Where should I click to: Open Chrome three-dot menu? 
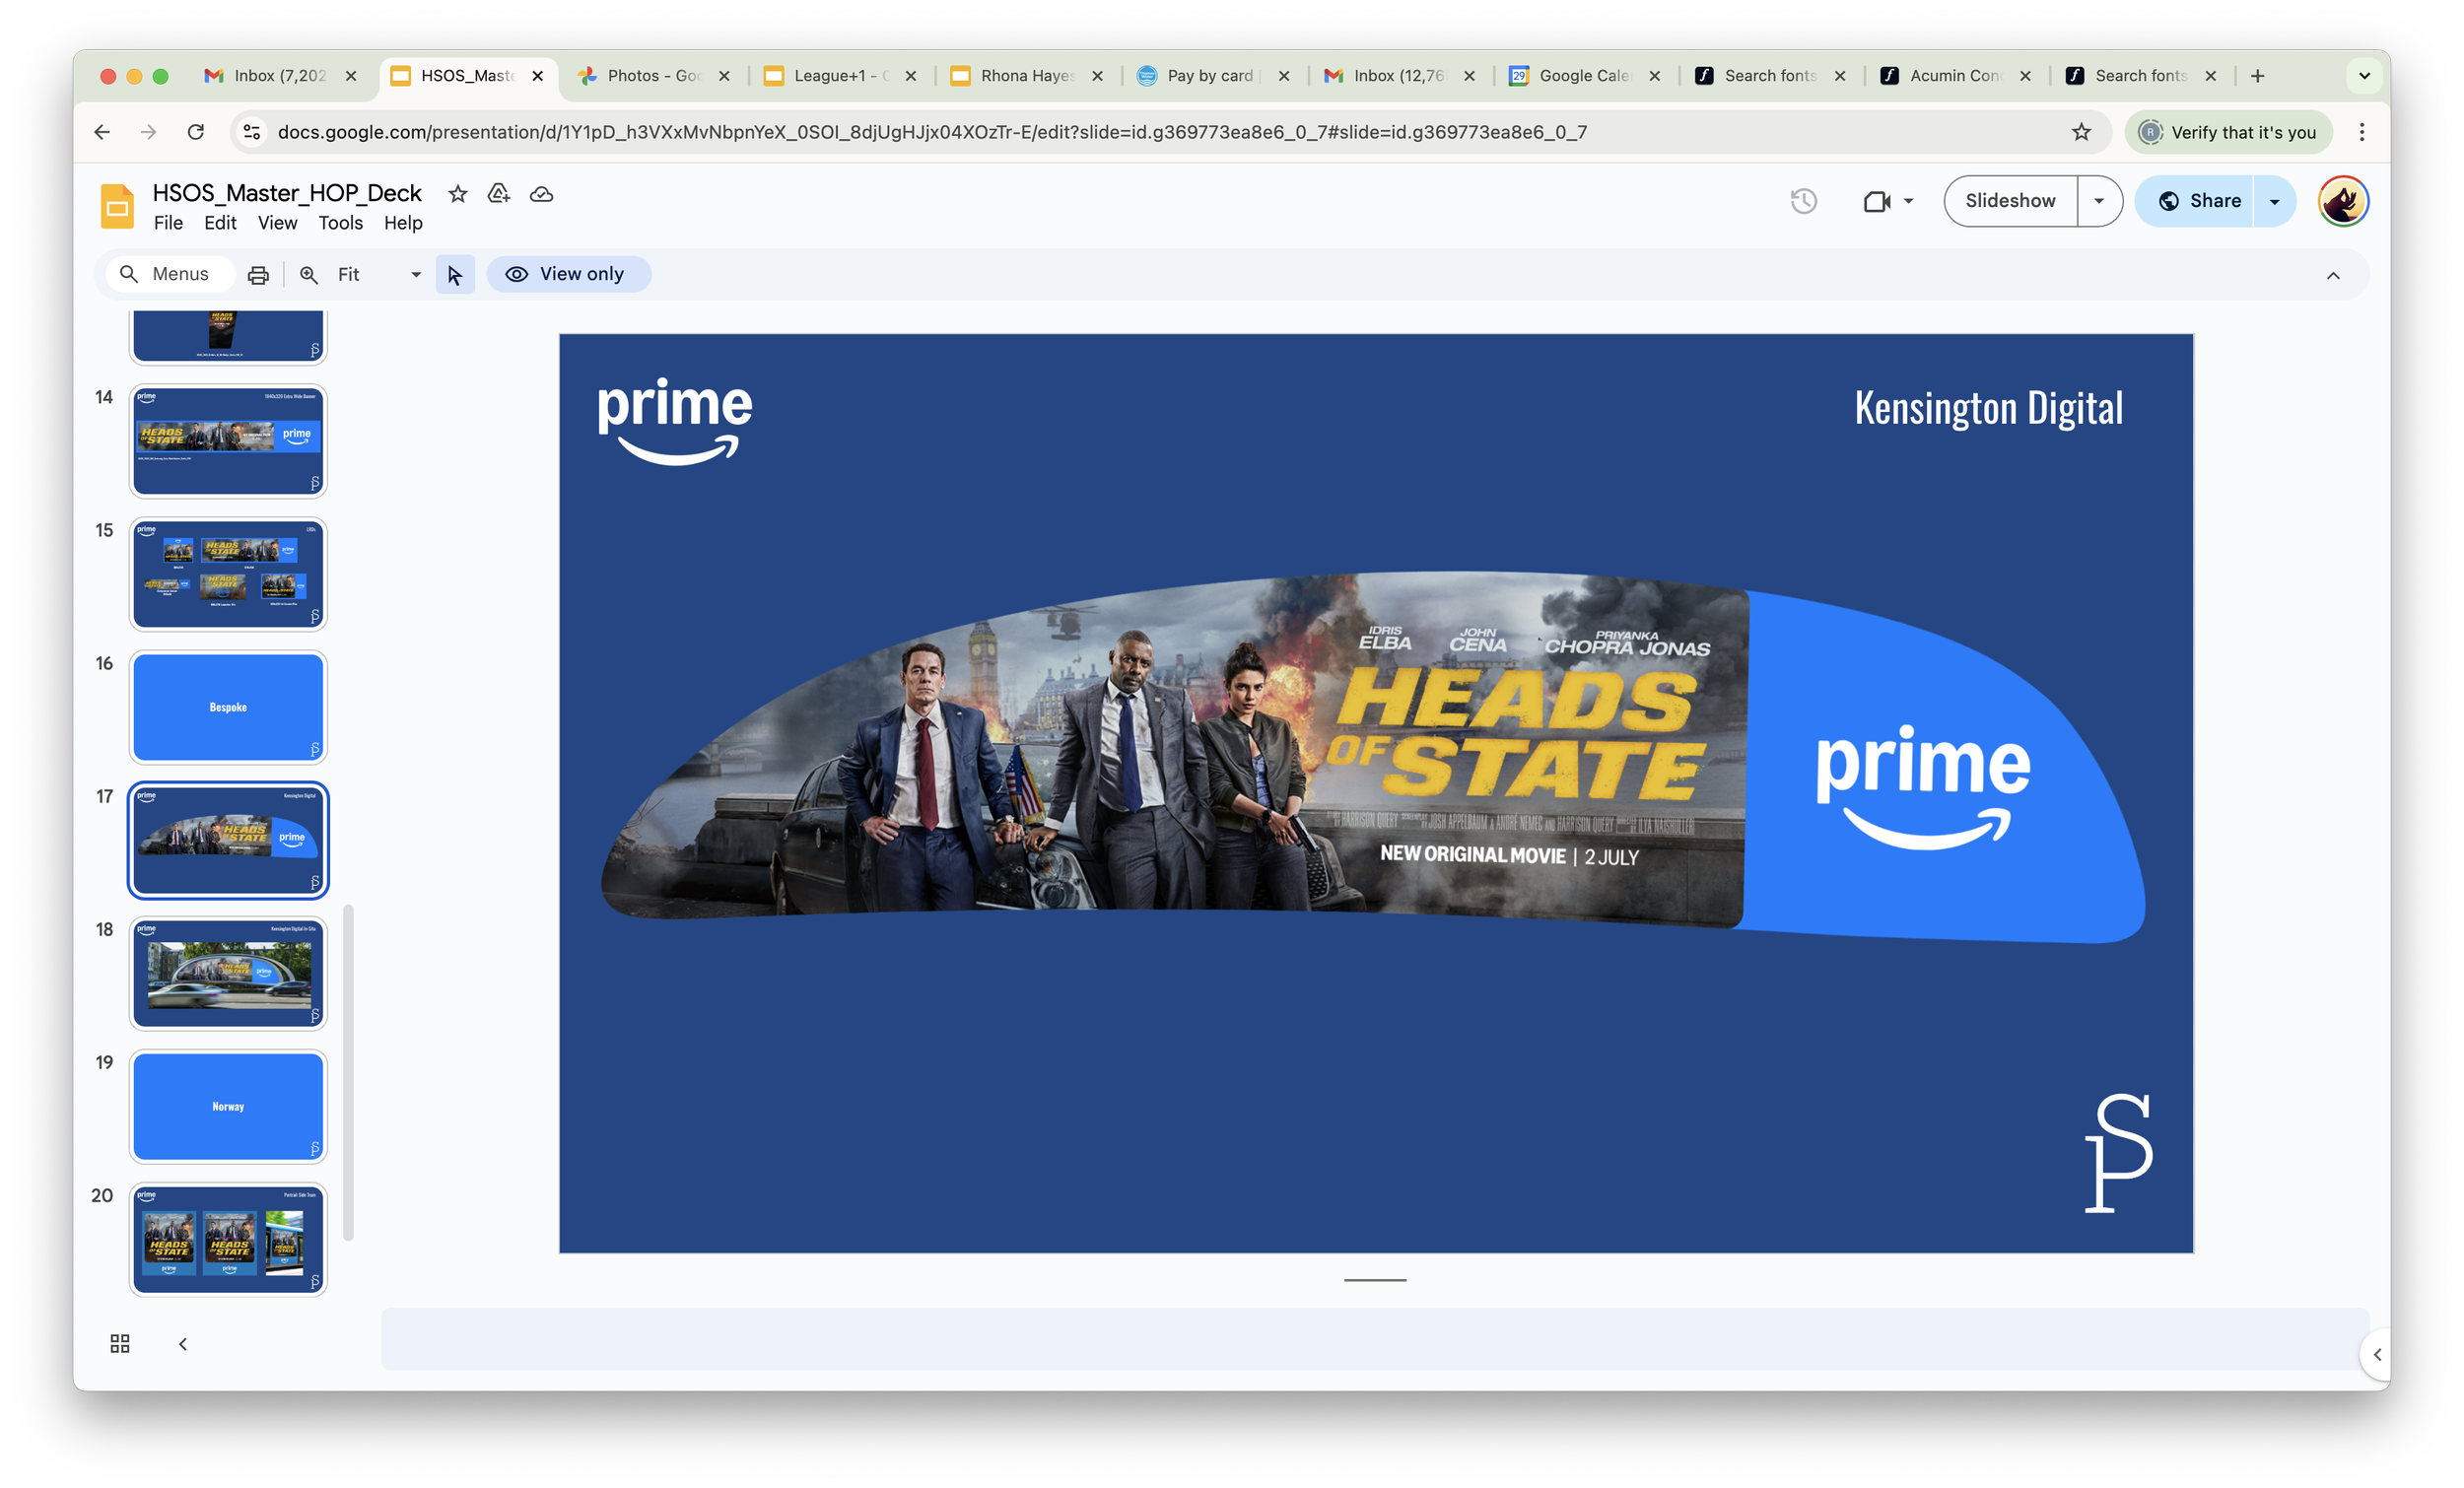pos(2362,132)
